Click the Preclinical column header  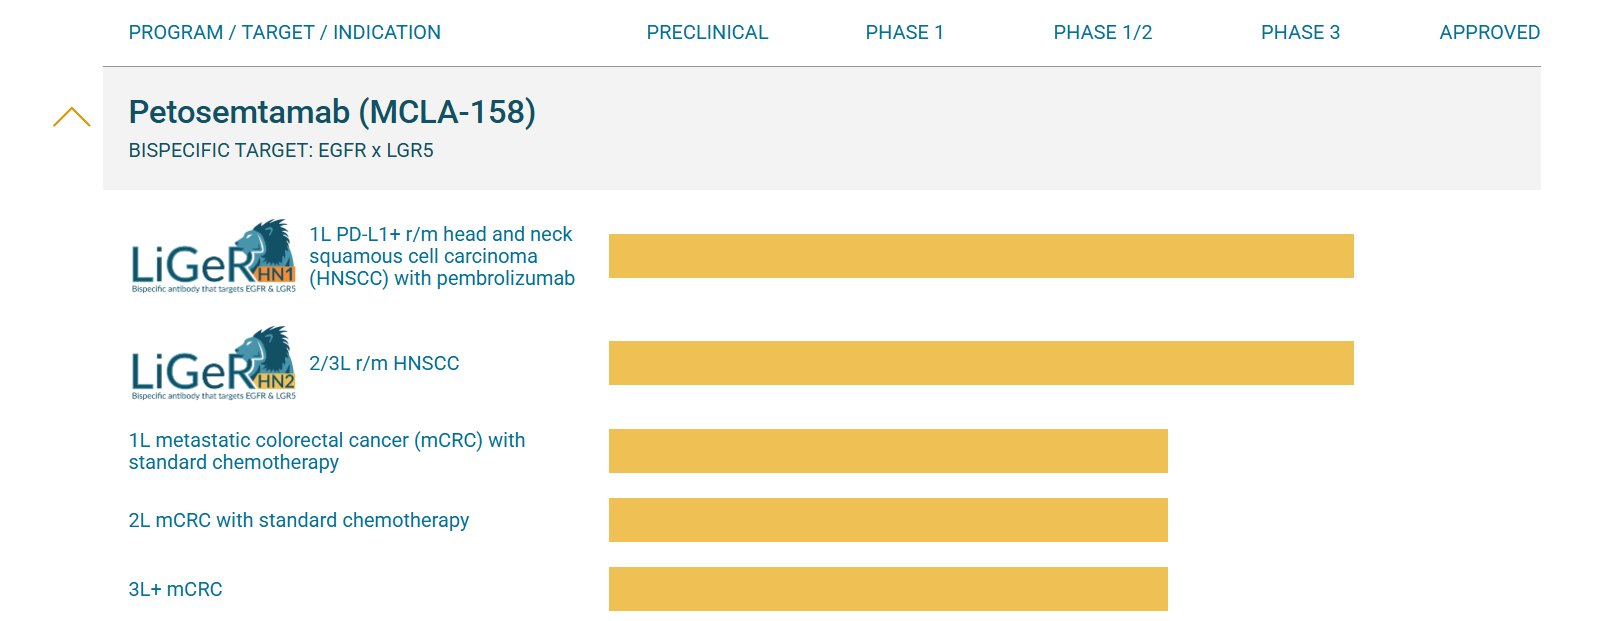(707, 33)
